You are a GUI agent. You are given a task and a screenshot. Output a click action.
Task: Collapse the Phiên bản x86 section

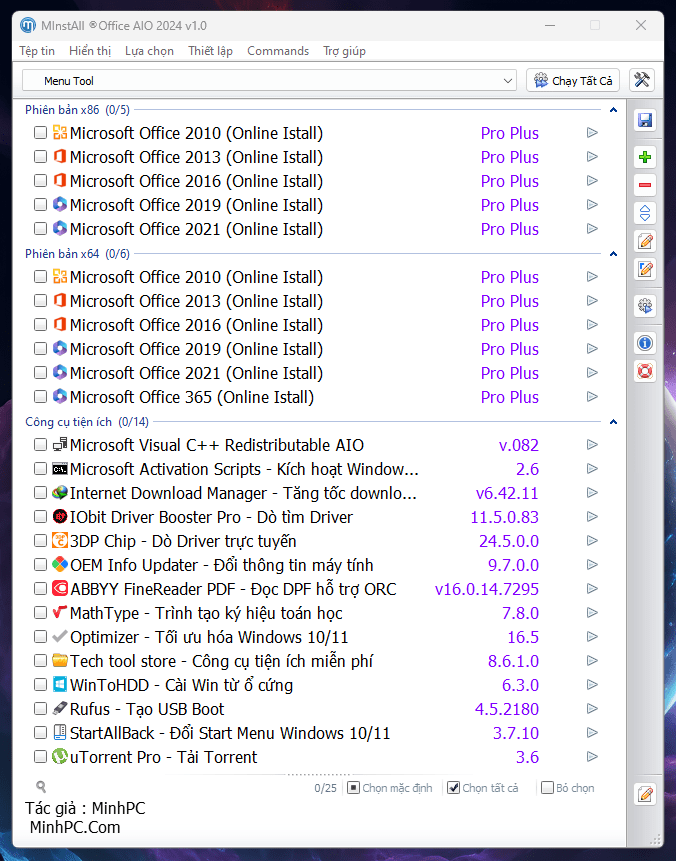(x=613, y=110)
